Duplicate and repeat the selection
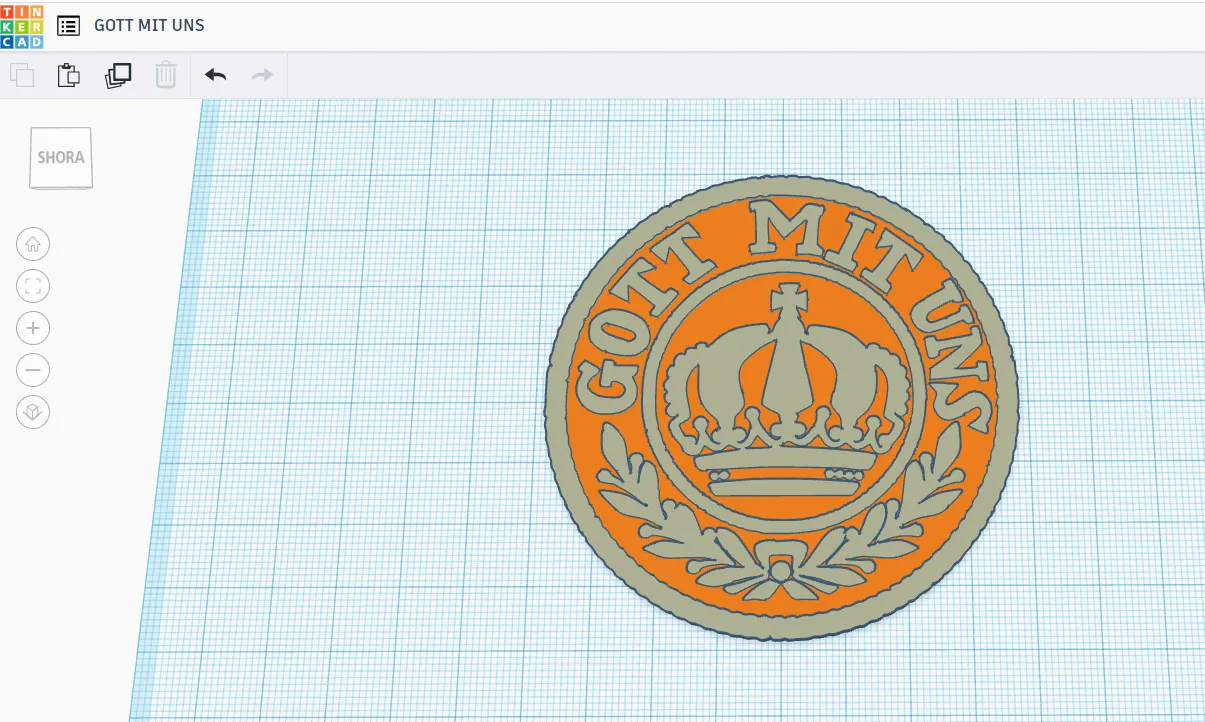Viewport: 1205px width, 722px height. 118,75
